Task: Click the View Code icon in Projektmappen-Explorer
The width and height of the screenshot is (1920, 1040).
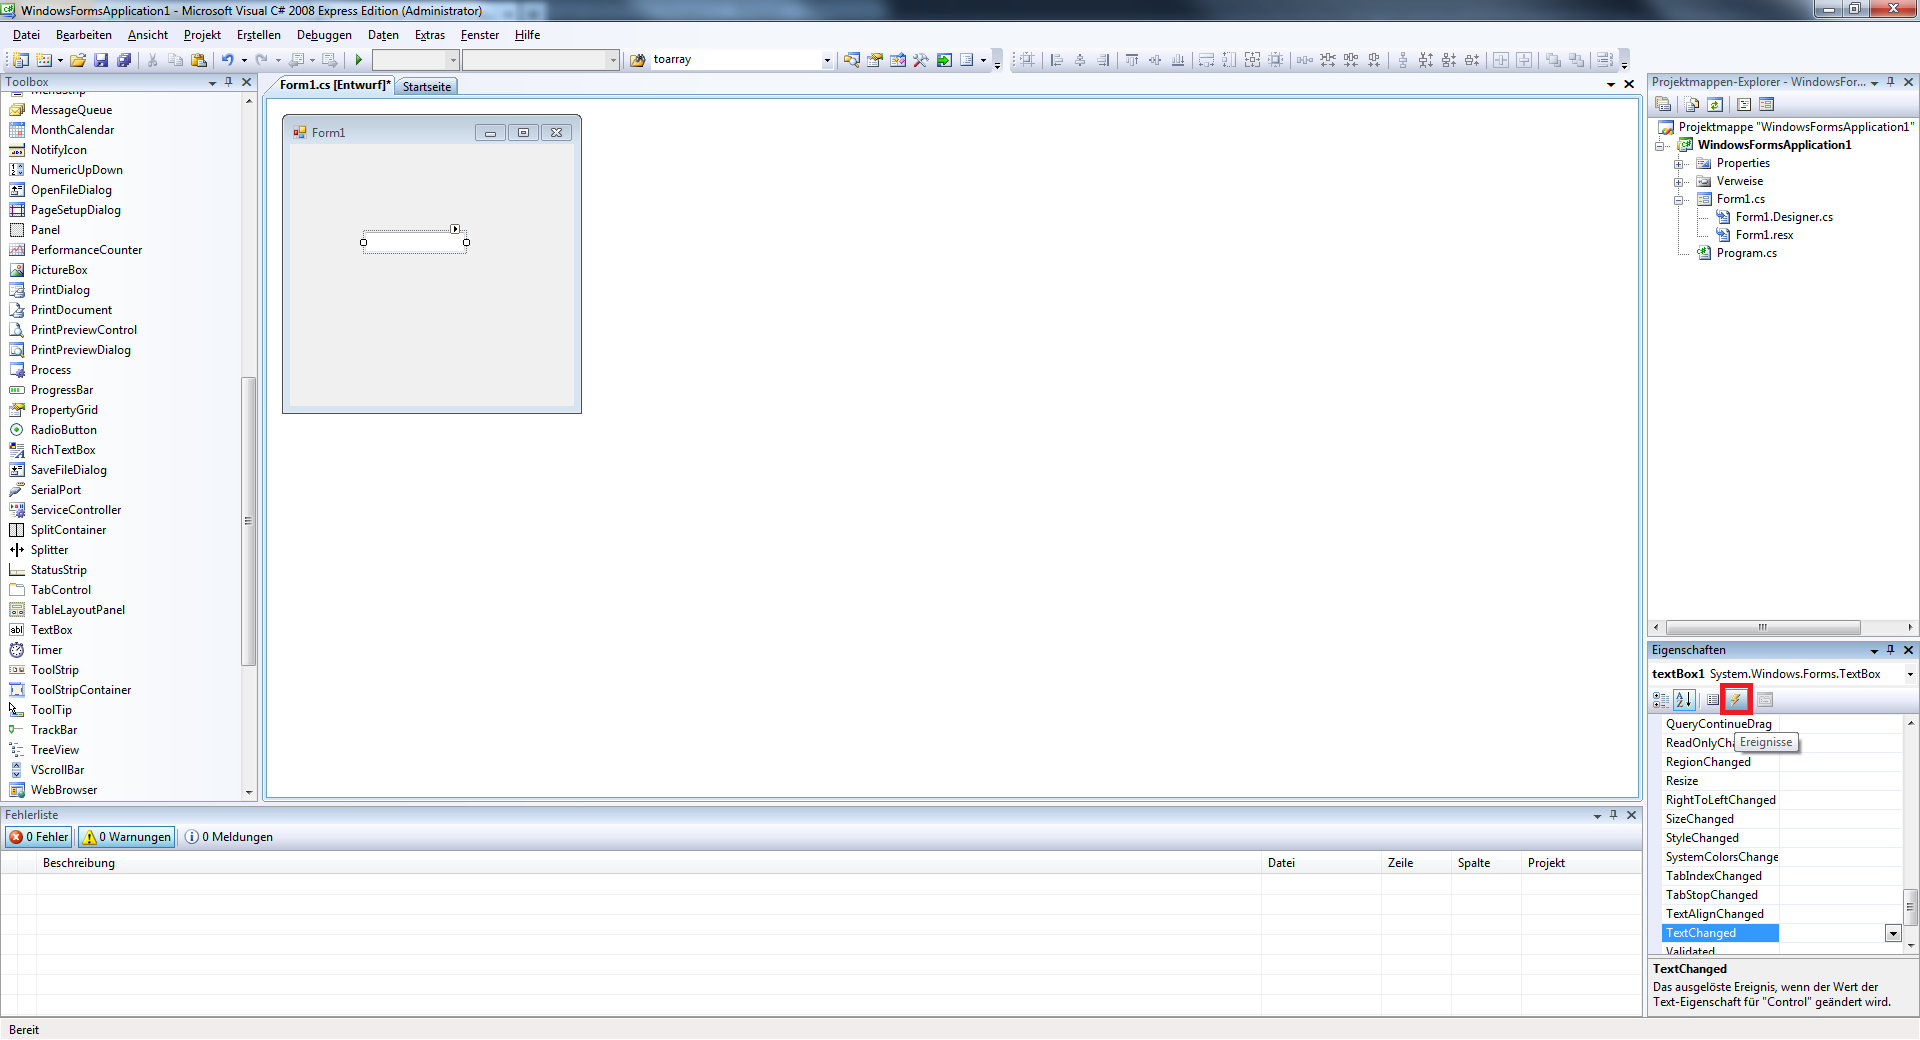Action: coord(1744,104)
